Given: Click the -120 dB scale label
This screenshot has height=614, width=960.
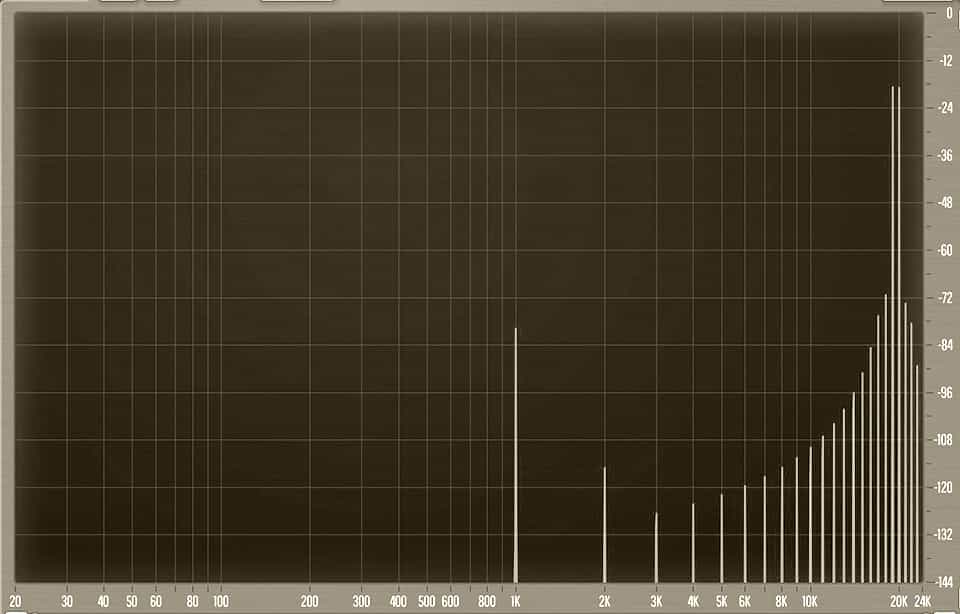Looking at the screenshot, I should (943, 487).
